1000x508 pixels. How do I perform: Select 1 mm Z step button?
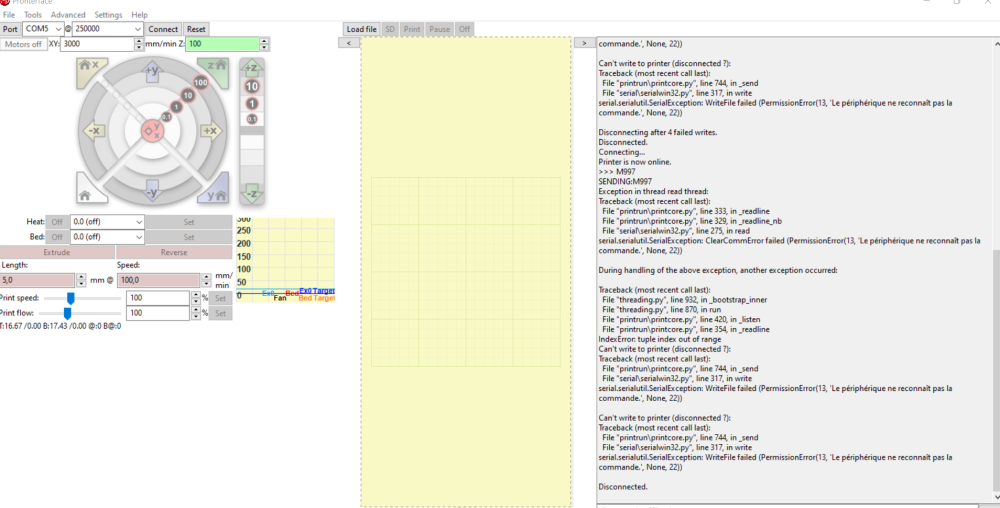point(252,104)
